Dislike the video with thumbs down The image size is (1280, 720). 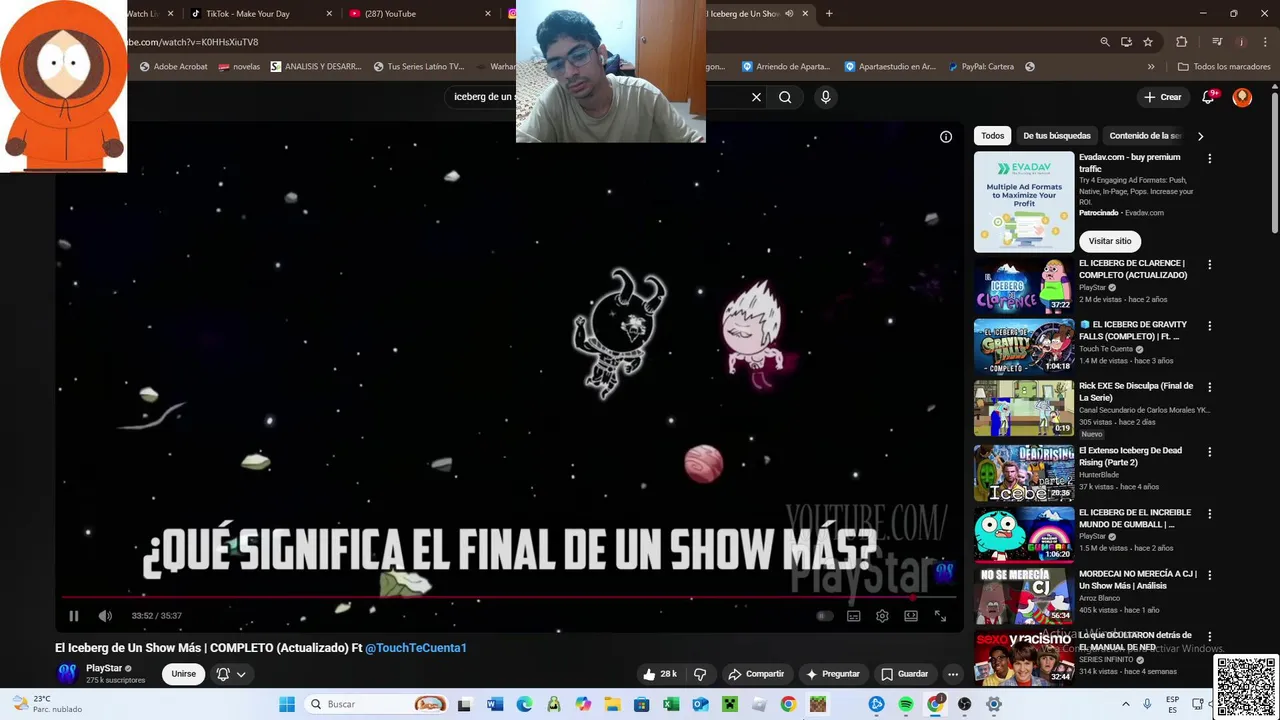click(x=700, y=674)
